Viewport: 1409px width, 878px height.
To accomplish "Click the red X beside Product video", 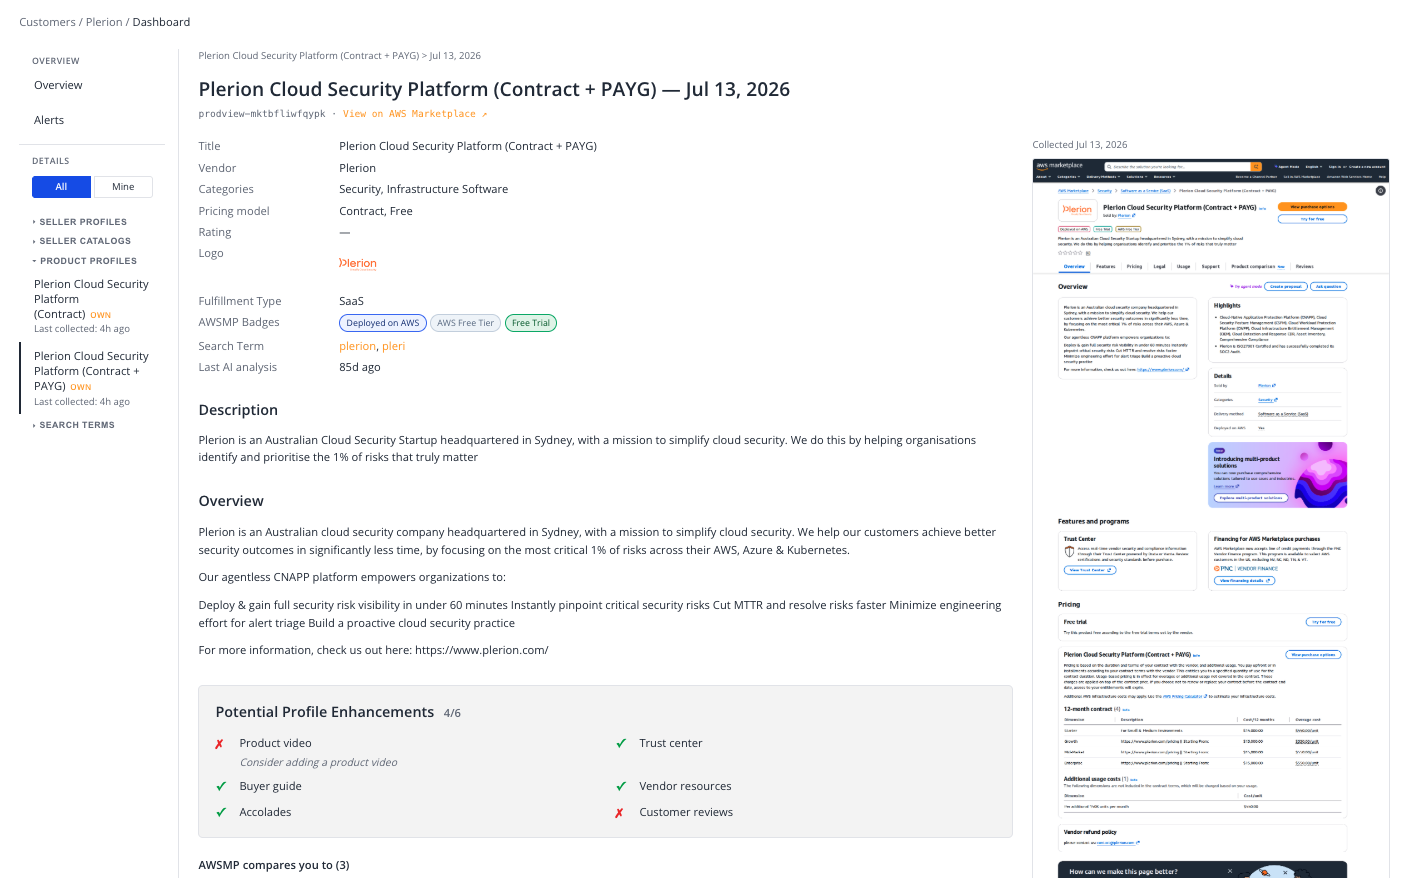I will (x=219, y=744).
